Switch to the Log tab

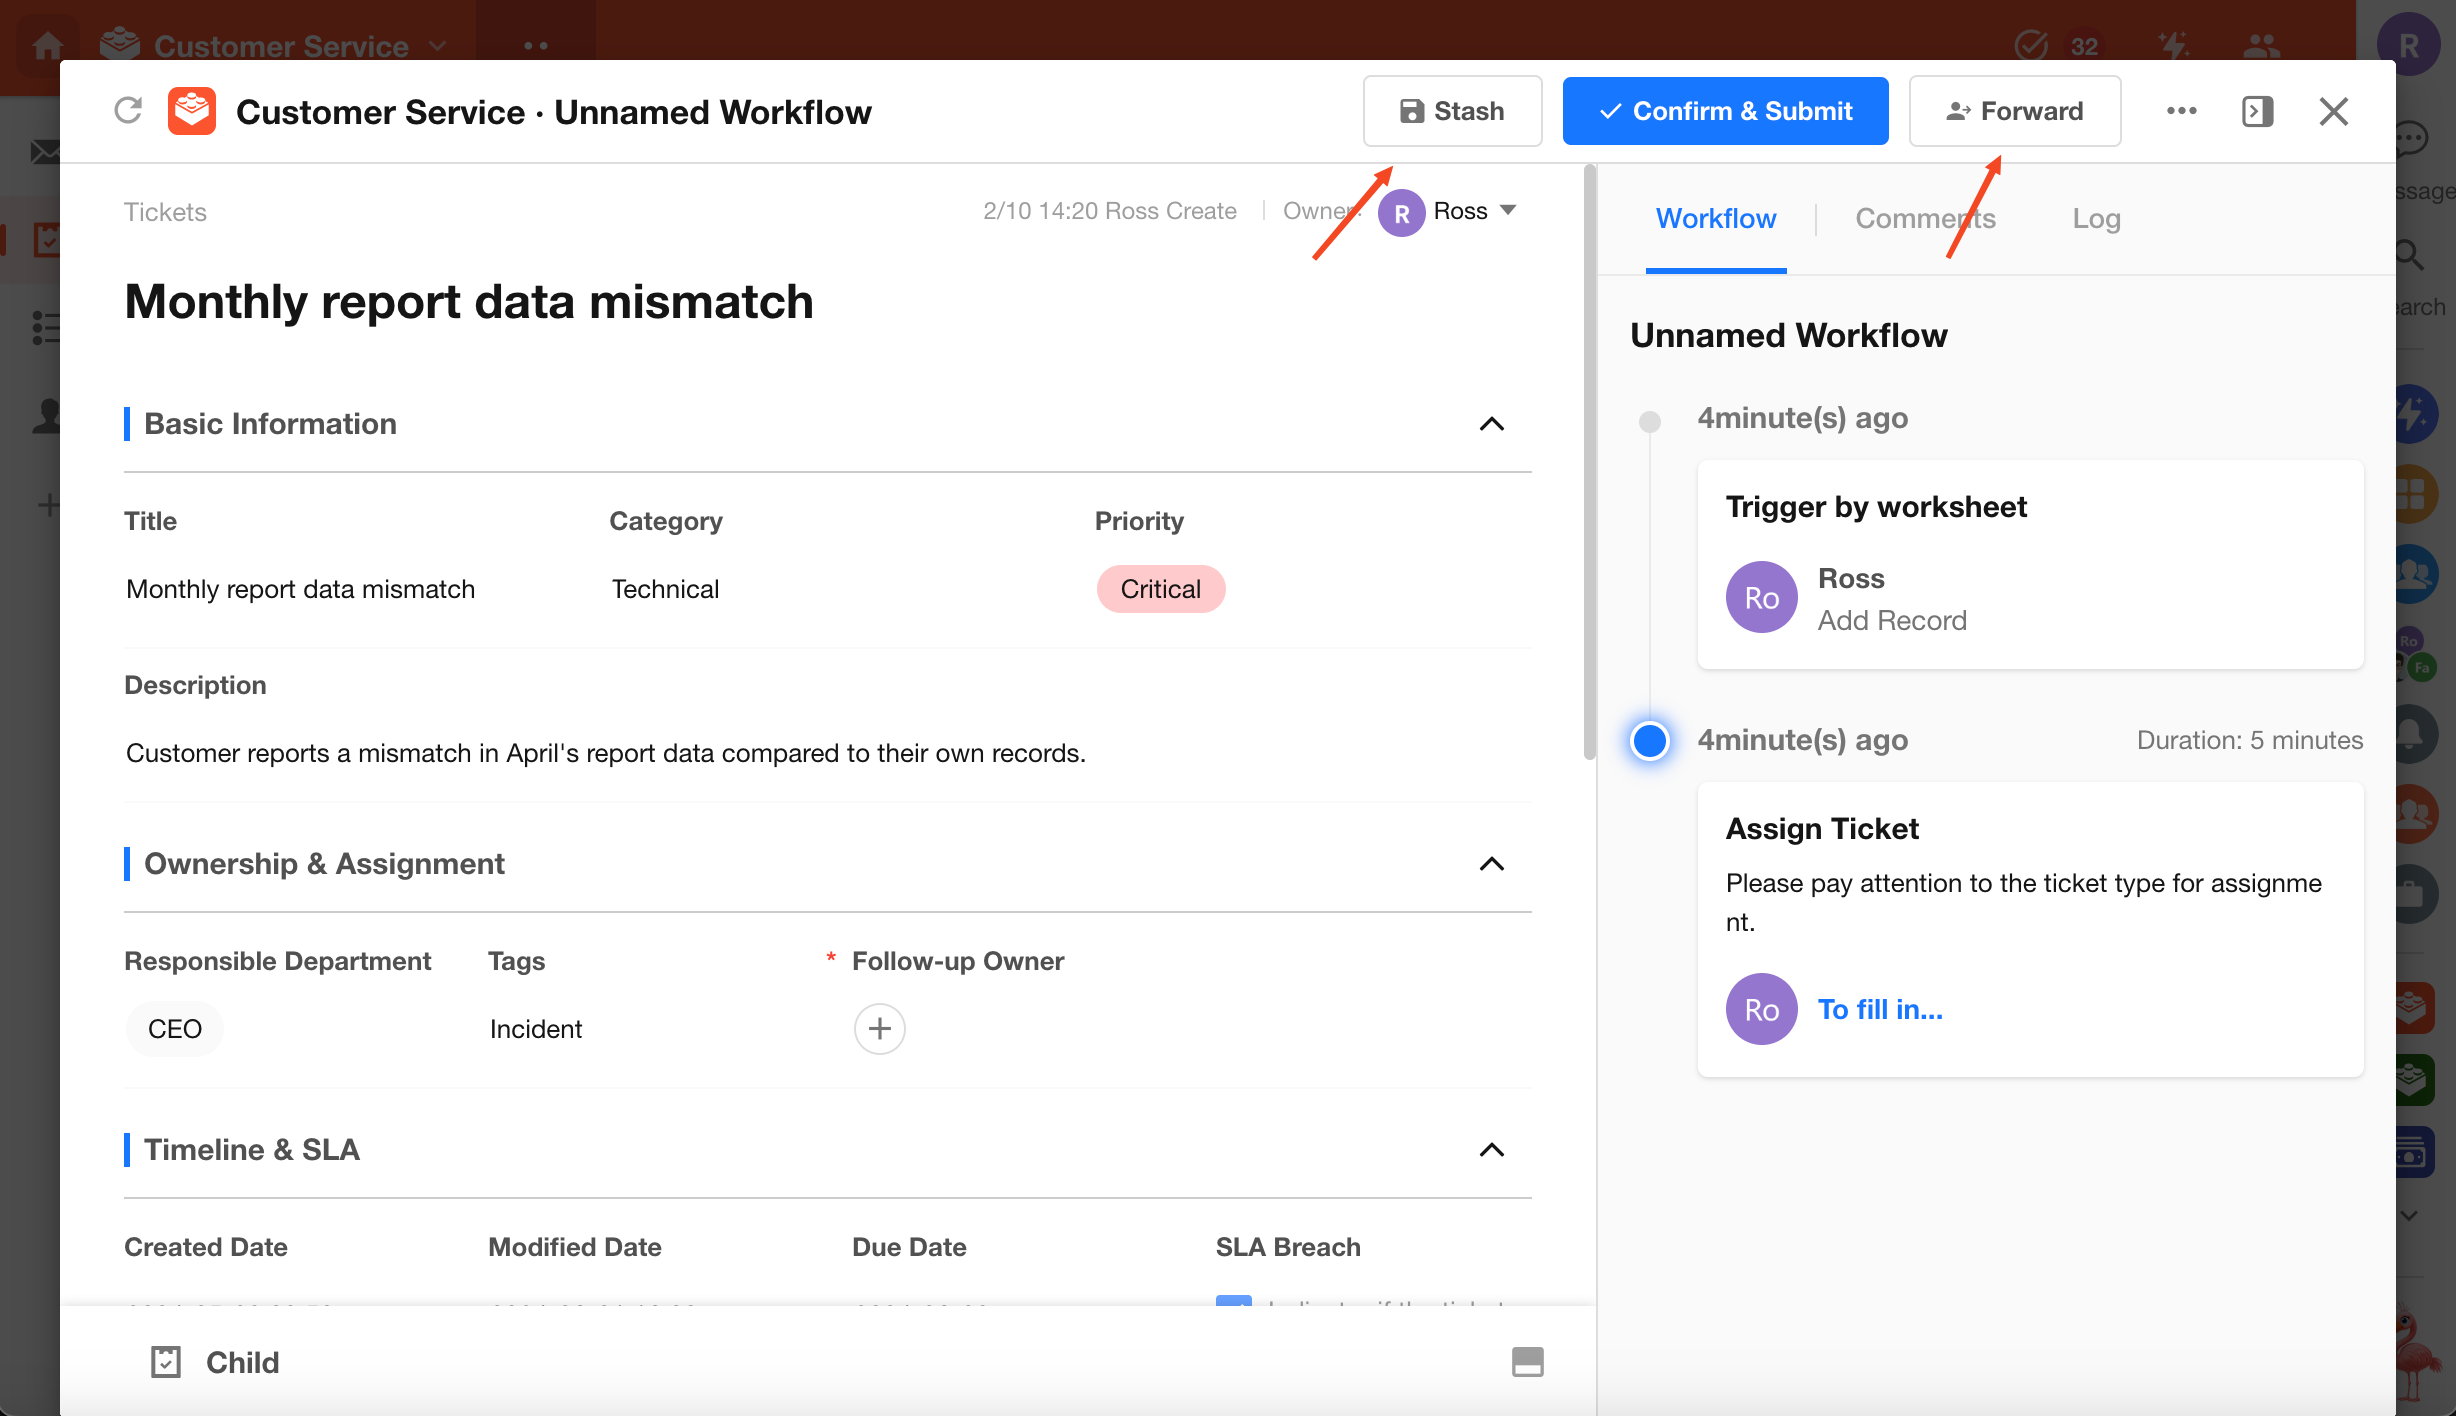[2096, 218]
